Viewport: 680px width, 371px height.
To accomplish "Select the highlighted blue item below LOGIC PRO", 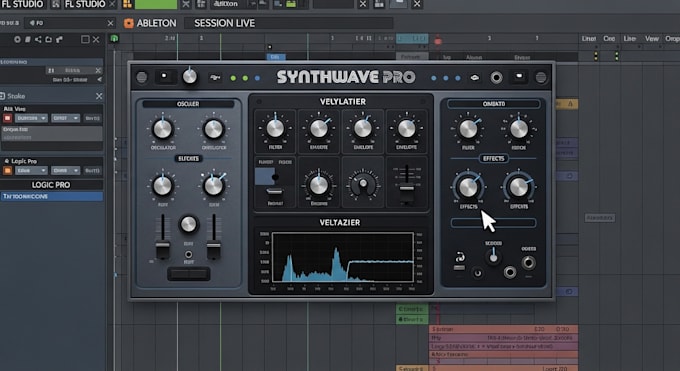I will (x=52, y=197).
